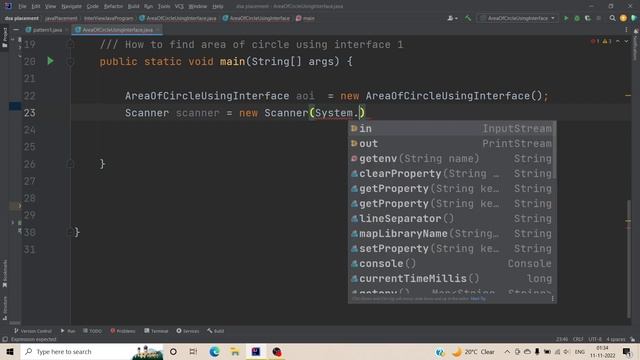Viewport: 640px width, 360px height.
Task: Open the TODO tool window
Action: (x=92, y=331)
